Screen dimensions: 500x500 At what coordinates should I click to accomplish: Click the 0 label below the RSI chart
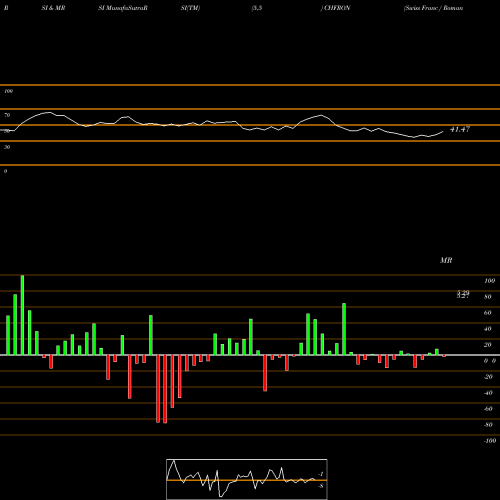click(x=5, y=171)
